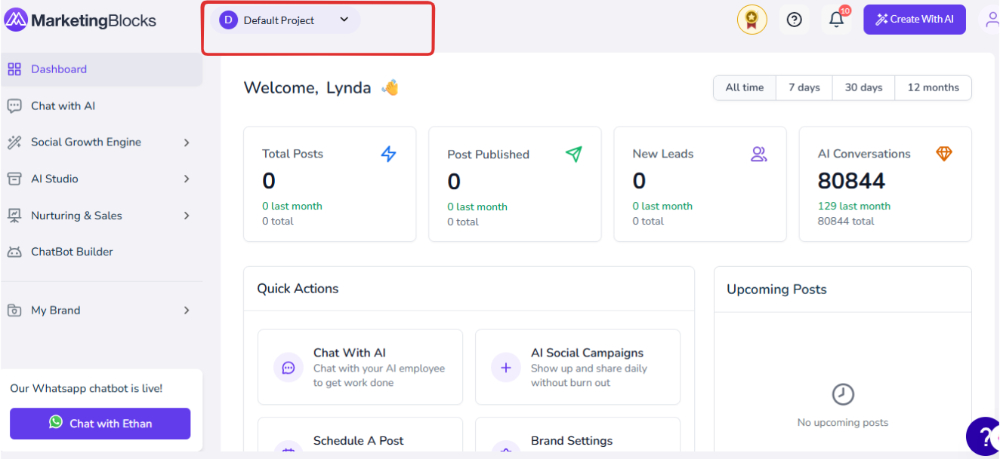Image resolution: width=1000 pixels, height=459 pixels.
Task: Click the 80844 AI Conversations value
Action: tap(851, 182)
